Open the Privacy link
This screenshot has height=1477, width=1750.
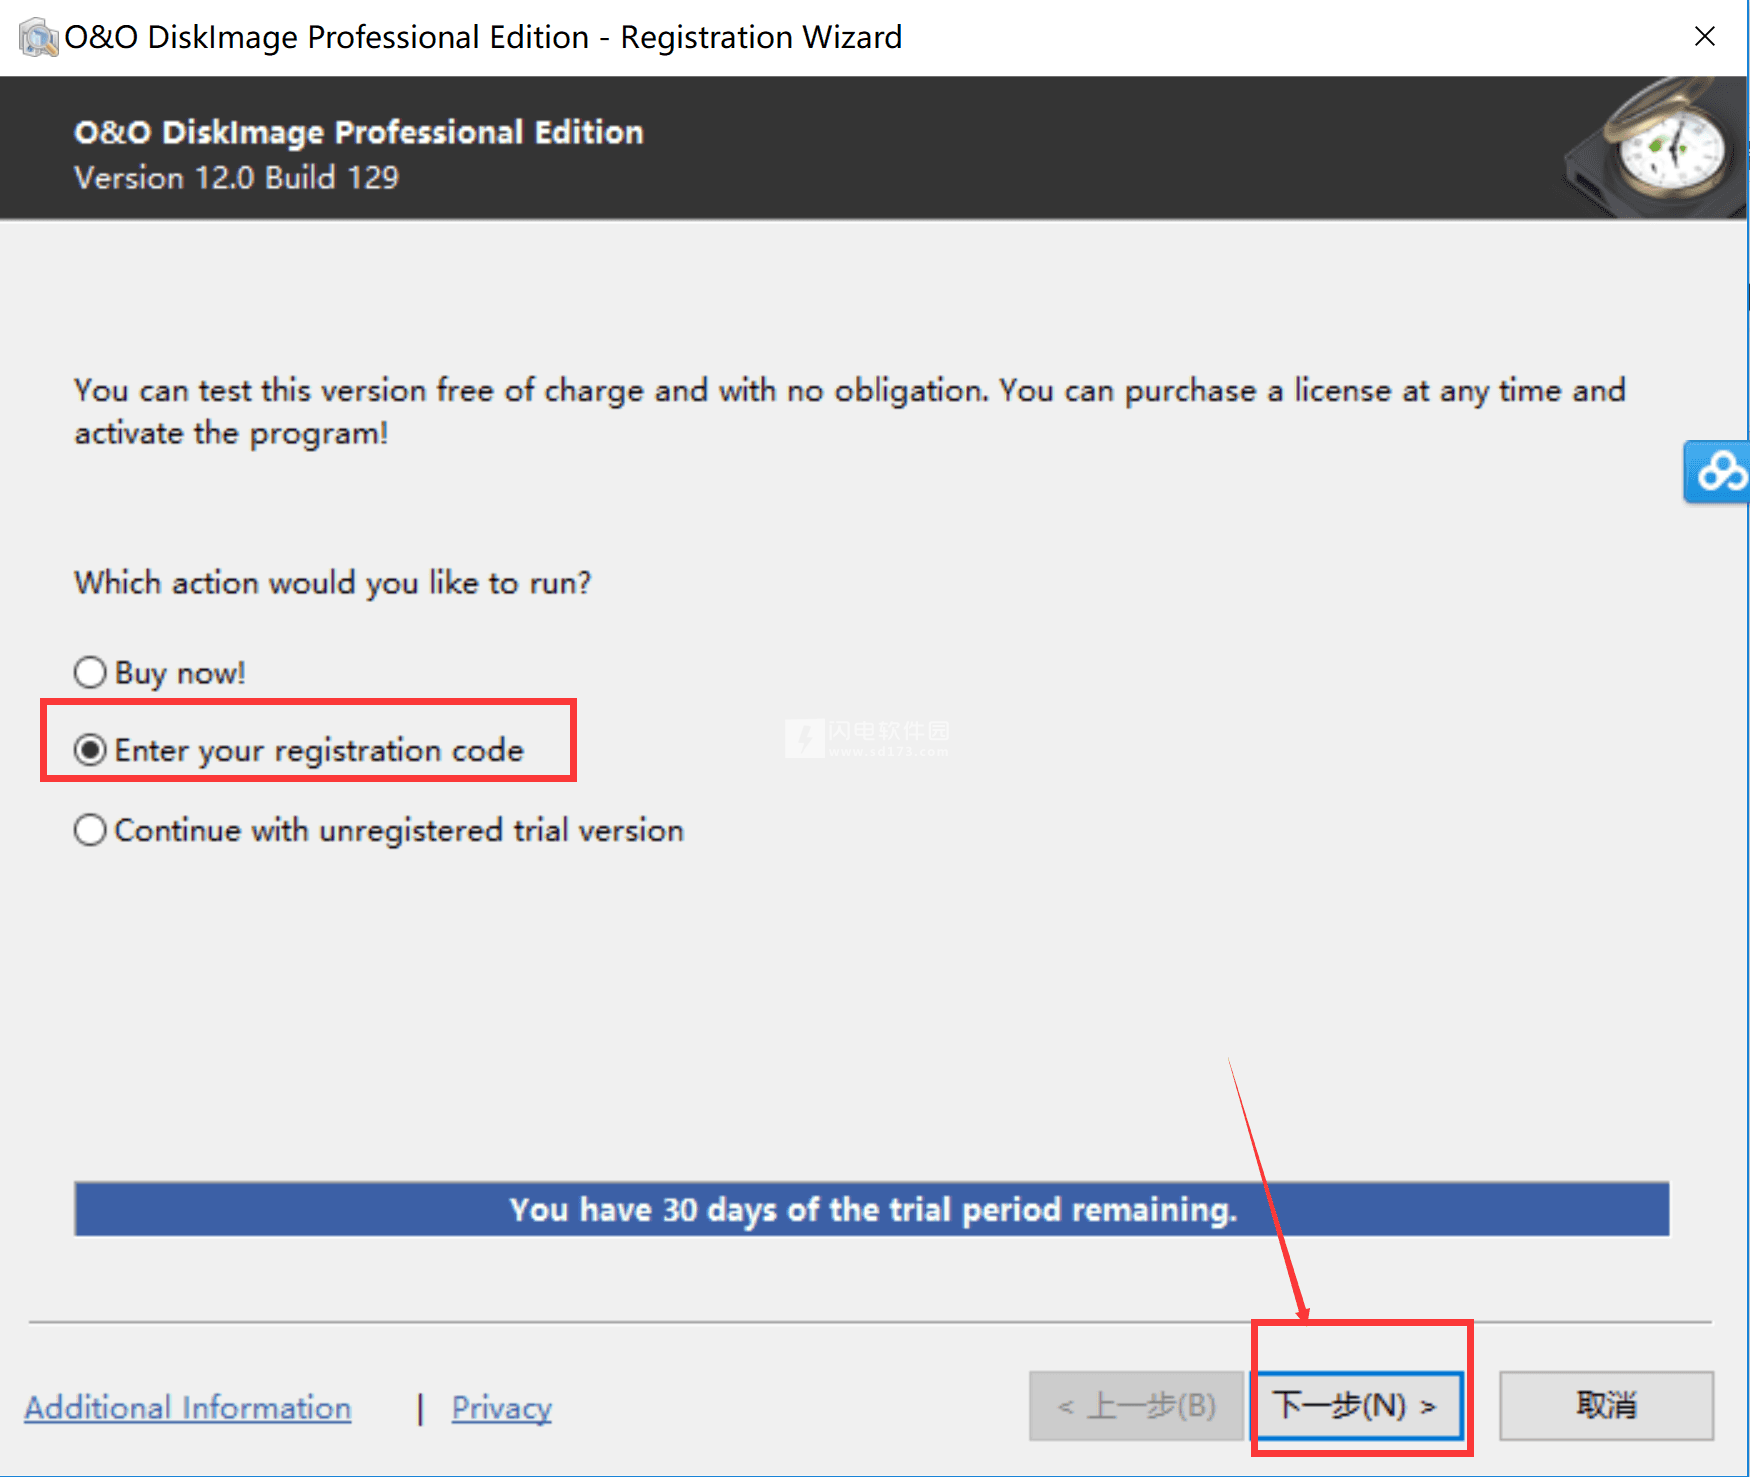501,1408
